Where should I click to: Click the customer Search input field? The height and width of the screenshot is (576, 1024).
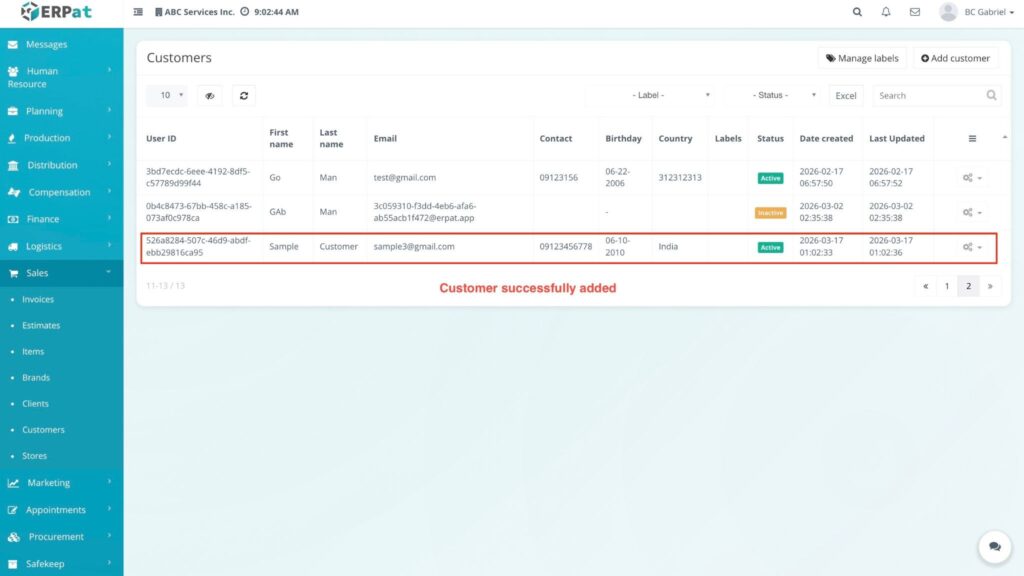point(928,95)
